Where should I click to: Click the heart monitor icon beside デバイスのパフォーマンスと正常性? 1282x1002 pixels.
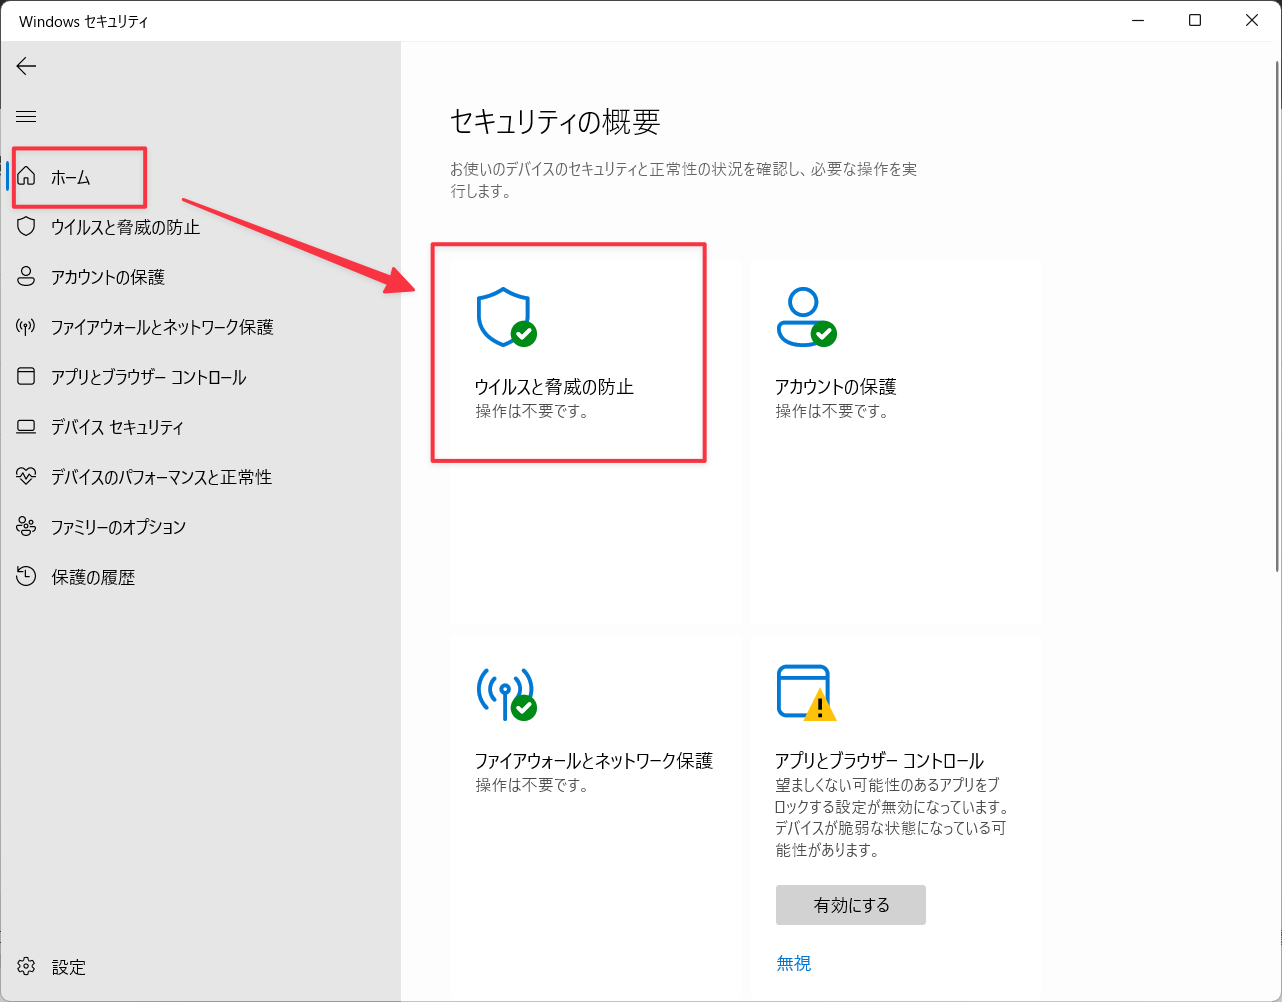[27, 477]
